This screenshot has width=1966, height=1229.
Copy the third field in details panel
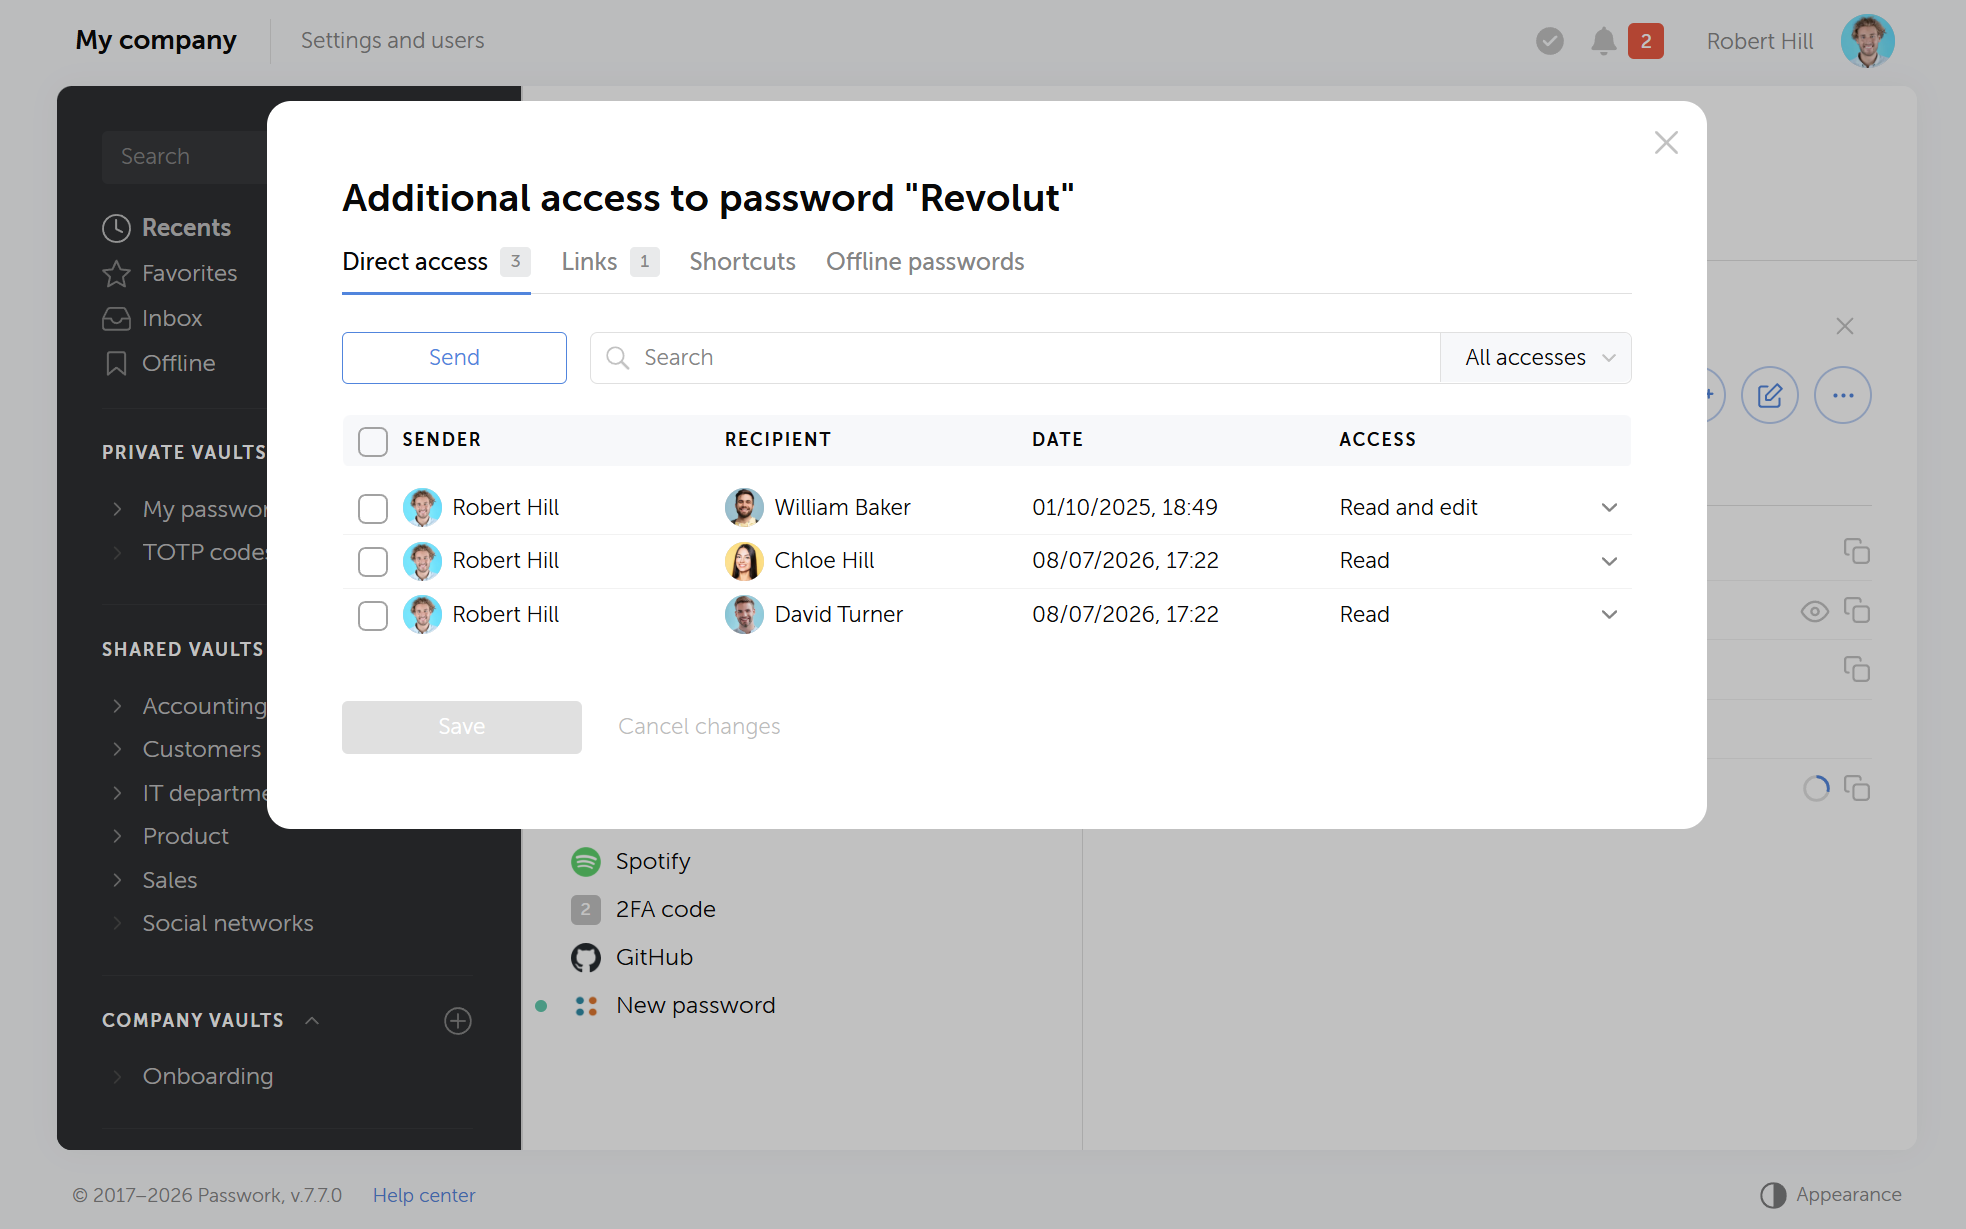1856,669
